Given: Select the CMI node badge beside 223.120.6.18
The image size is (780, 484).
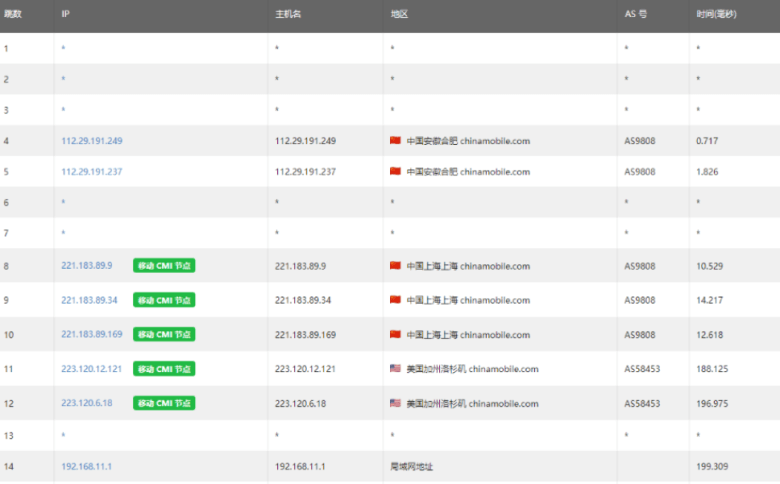Looking at the screenshot, I should click(x=164, y=403).
